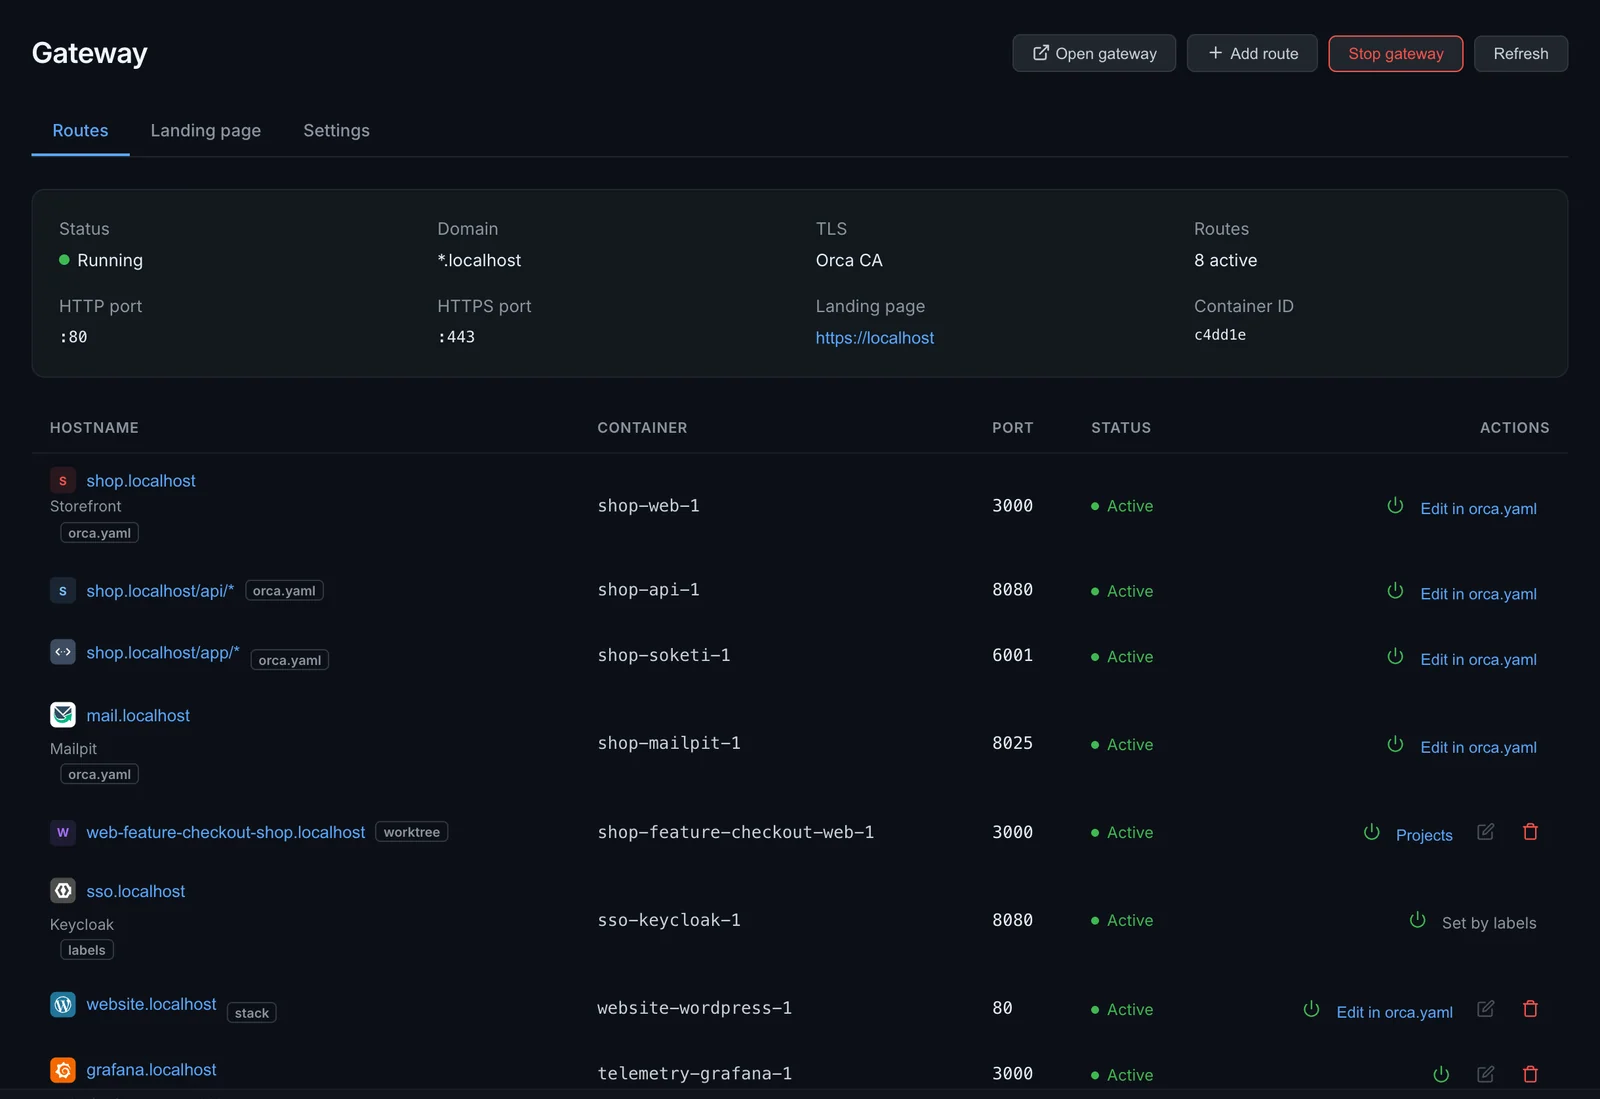Click the worktree badge
Screen dimensions: 1600x1099
coord(411,832)
